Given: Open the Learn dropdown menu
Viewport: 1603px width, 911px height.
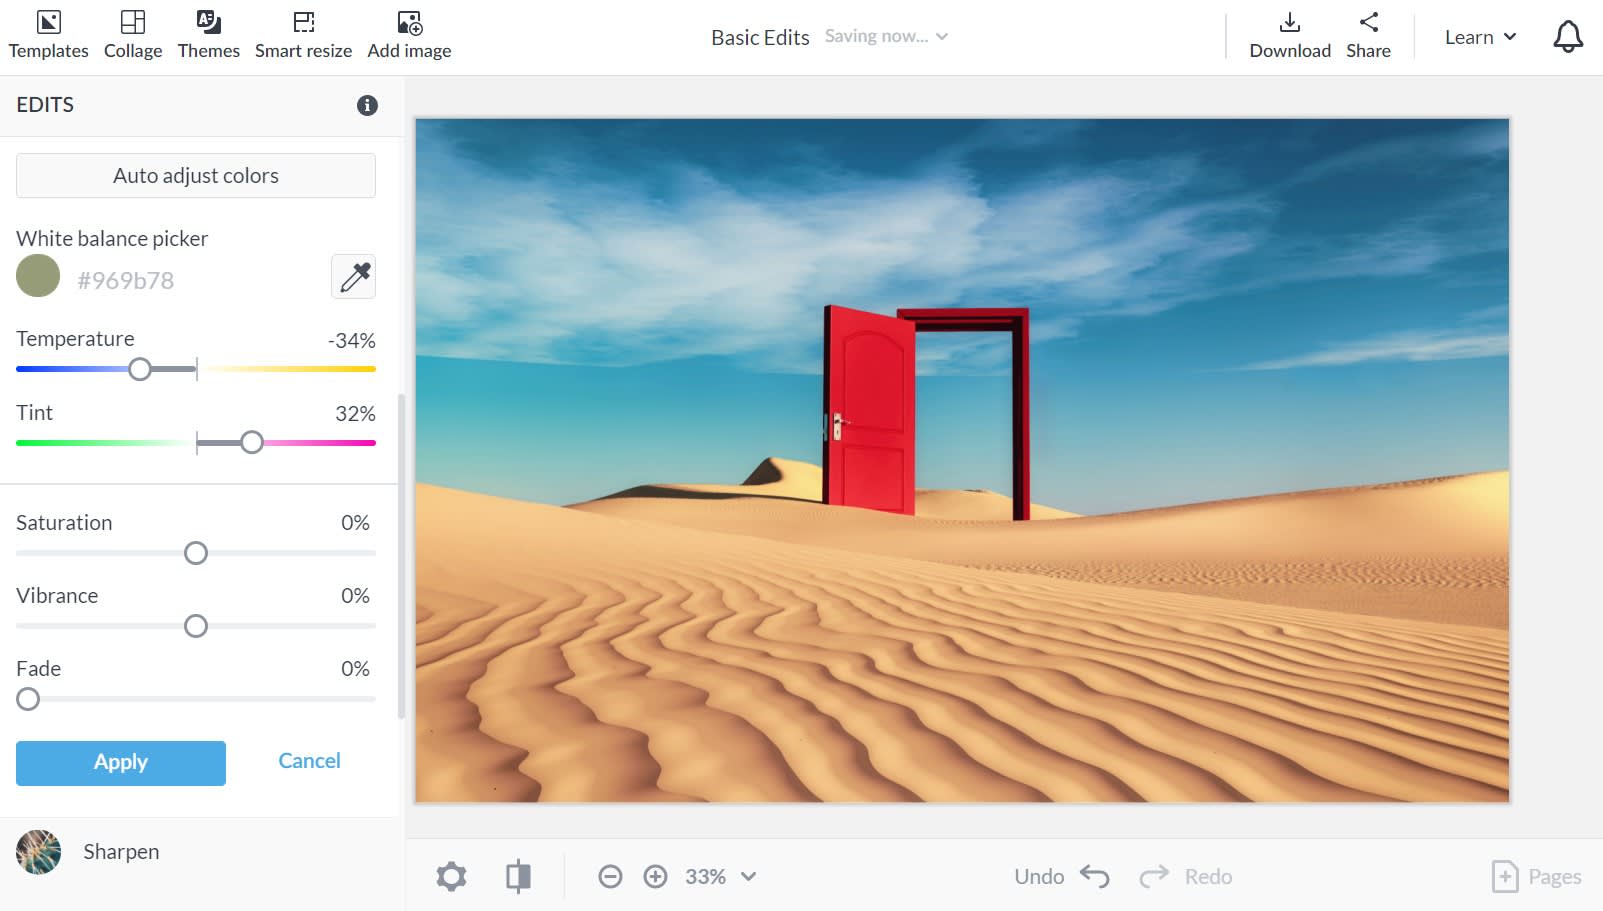Looking at the screenshot, I should point(1480,37).
